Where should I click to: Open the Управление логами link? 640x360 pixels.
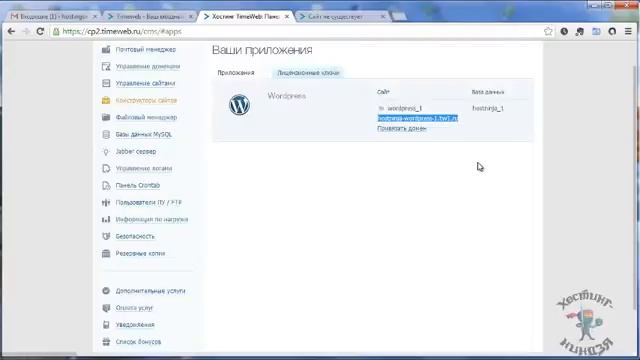coord(144,169)
